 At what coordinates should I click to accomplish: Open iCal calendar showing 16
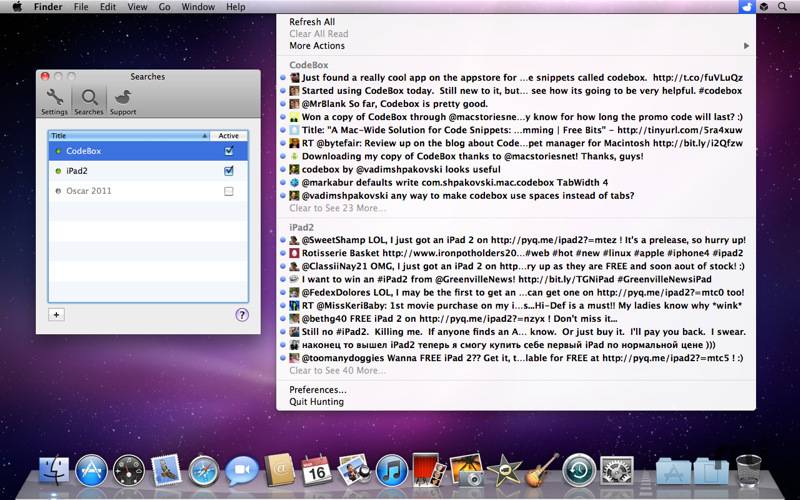[x=316, y=469]
